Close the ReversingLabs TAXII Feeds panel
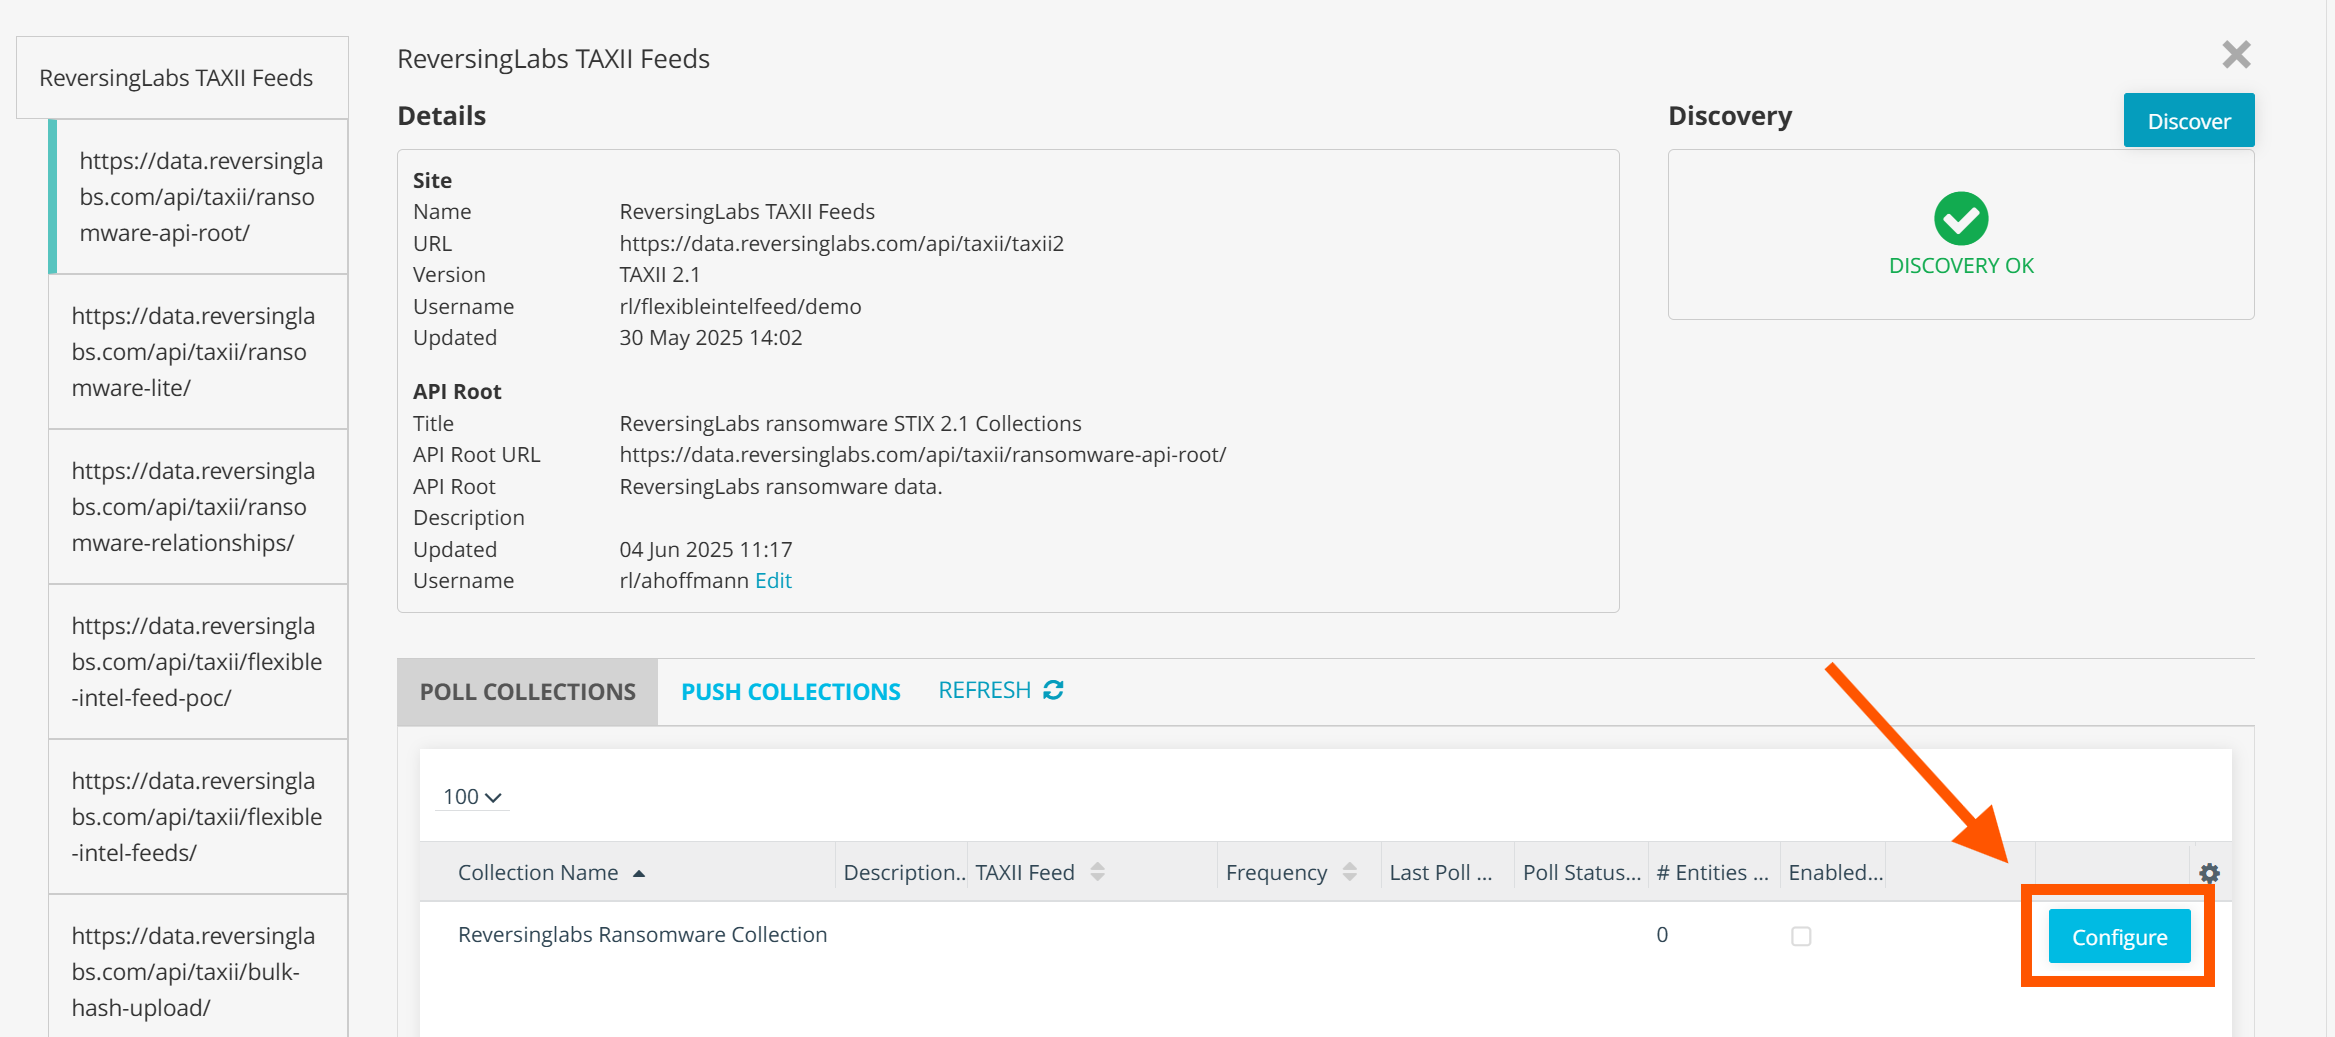Screen dimensions: 2335x1037 pos(2236,54)
